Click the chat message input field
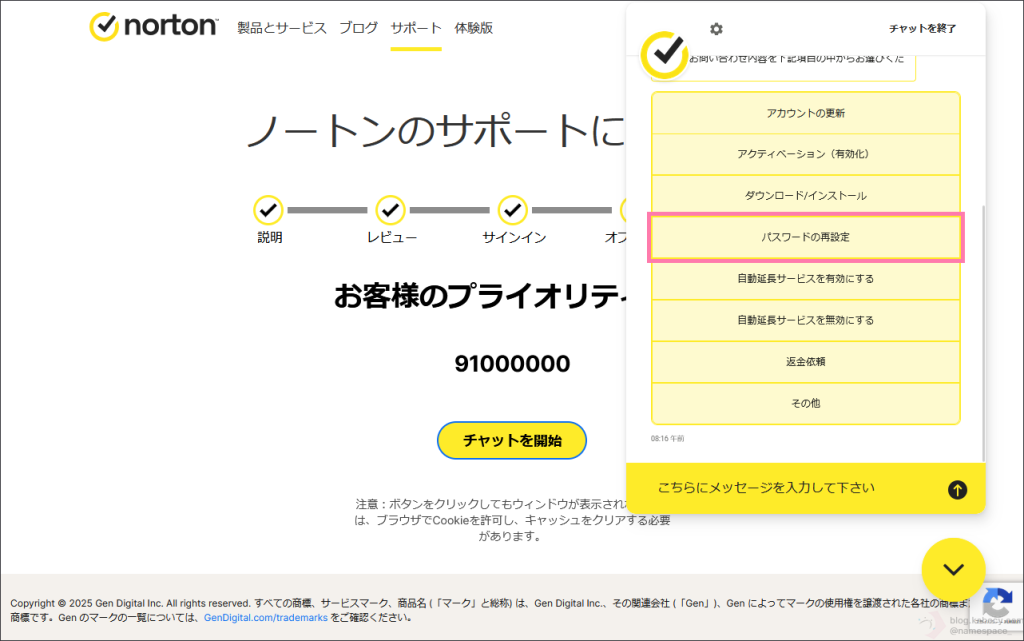The height and width of the screenshot is (641, 1024). (790, 488)
